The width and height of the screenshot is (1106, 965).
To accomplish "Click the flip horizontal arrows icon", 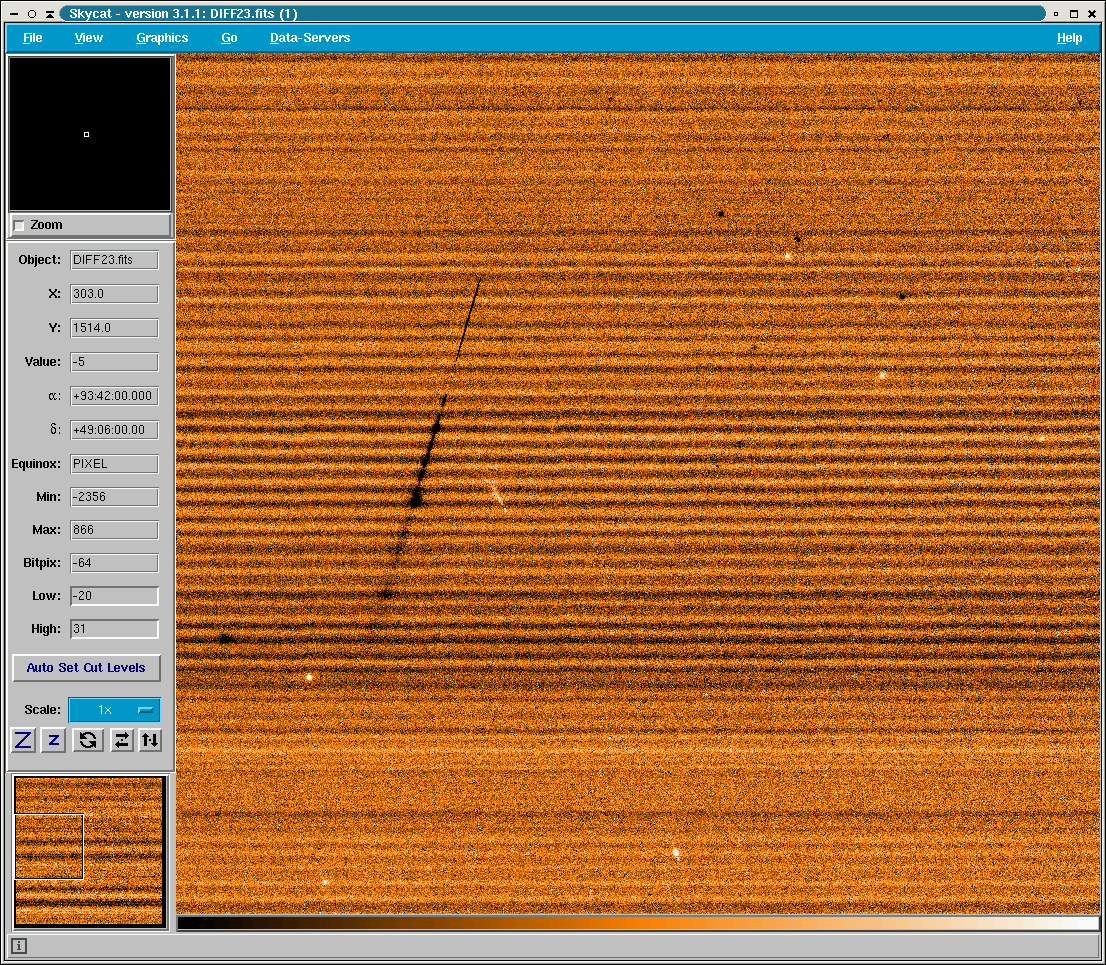I will coord(121,740).
